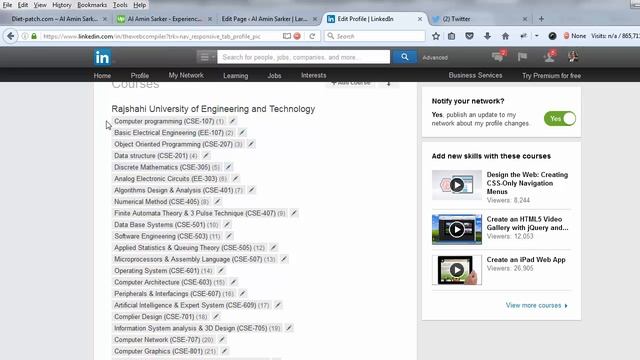This screenshot has width=640, height=360.
Task: Play the CSS-Only Navigation Menus course thumbnail
Action: (457, 185)
